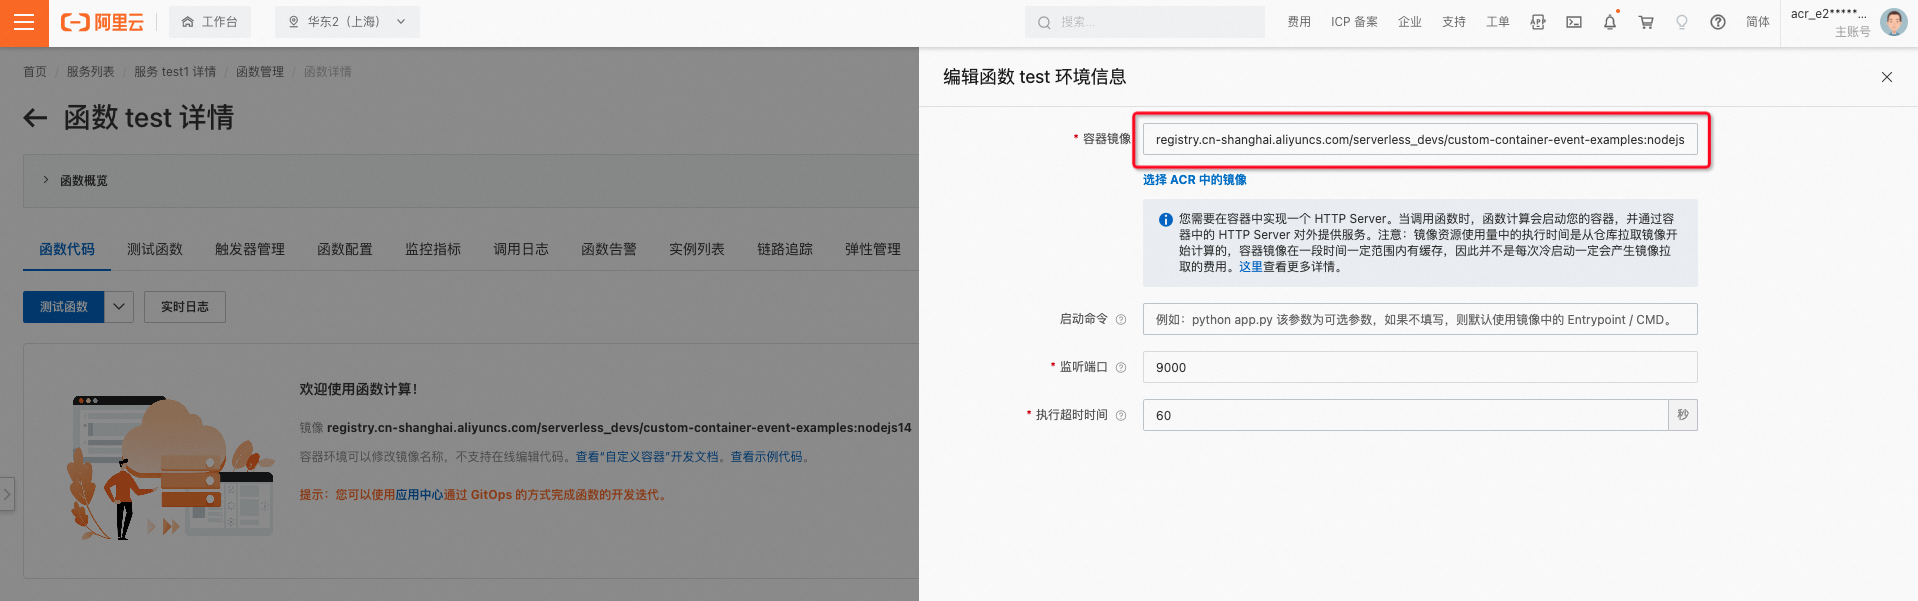Open the hamburger main menu

click(x=24, y=22)
